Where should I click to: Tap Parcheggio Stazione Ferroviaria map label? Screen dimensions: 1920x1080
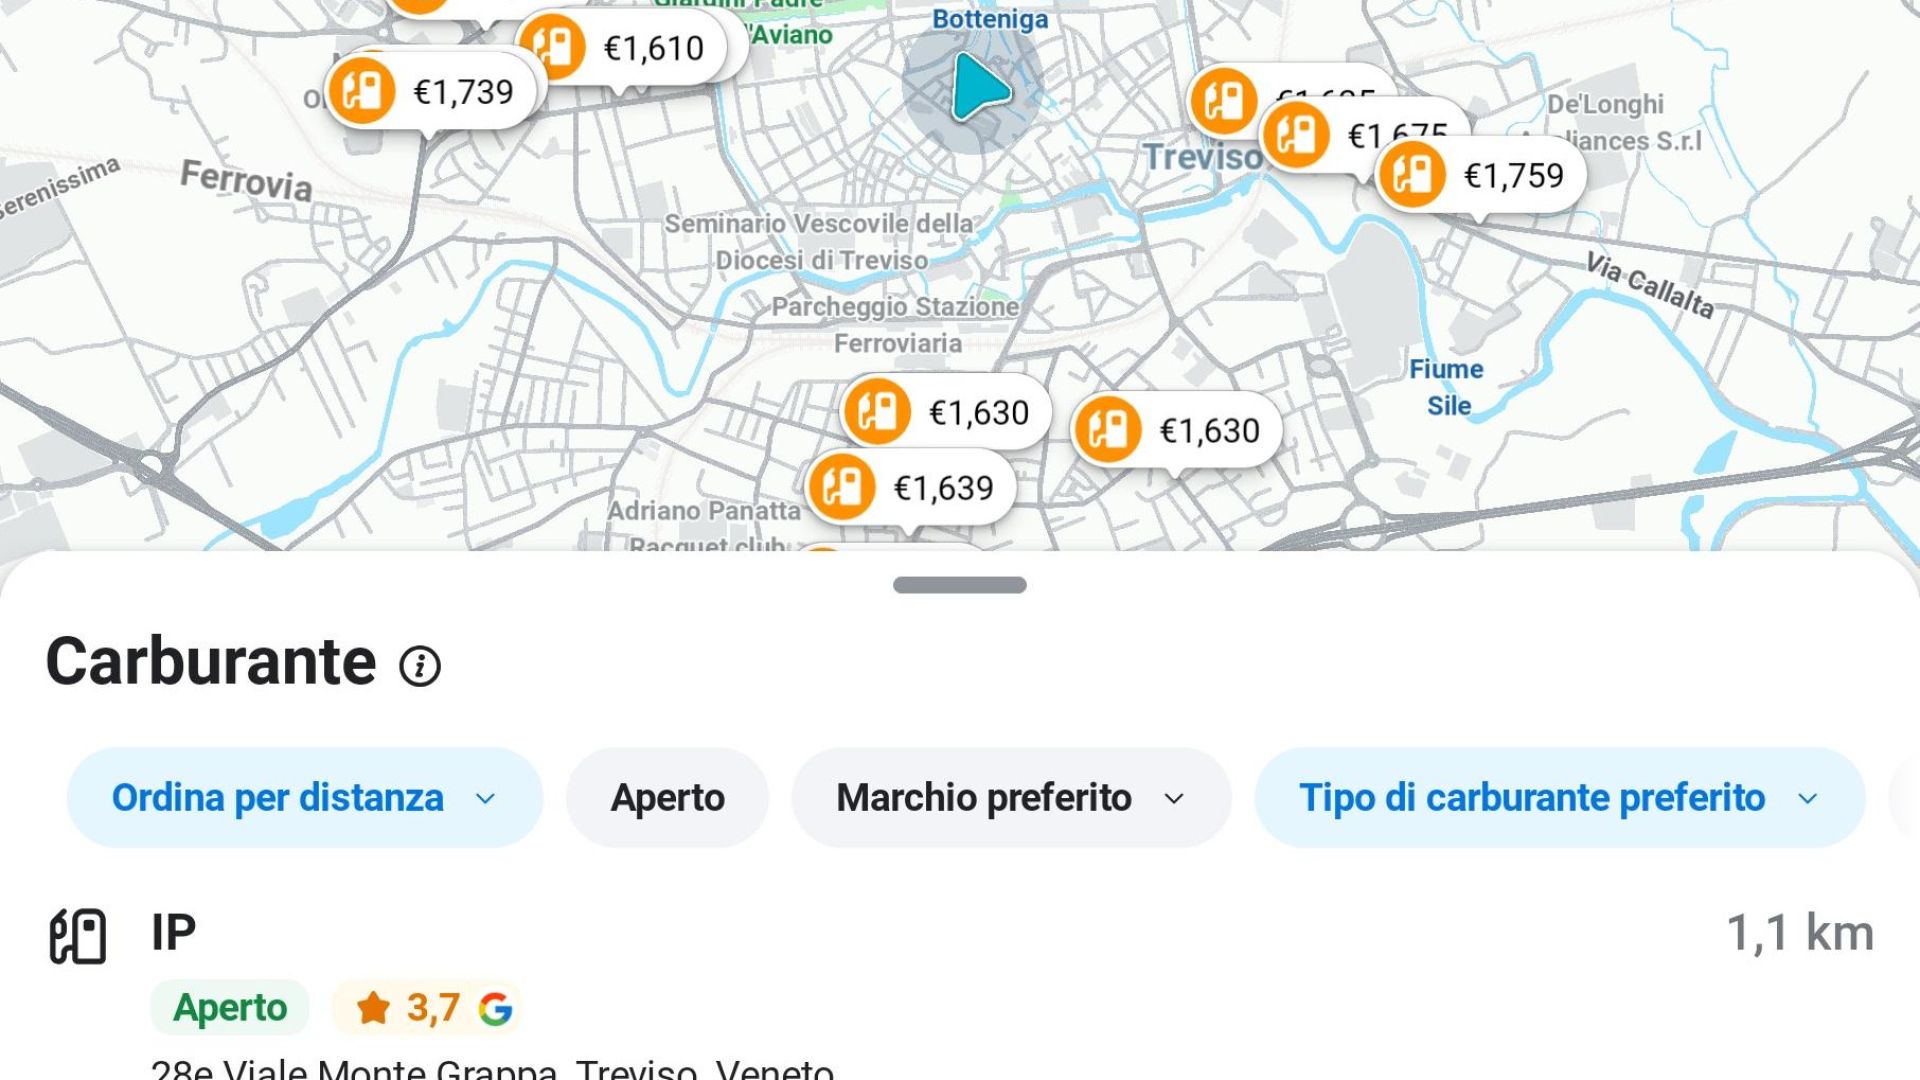[896, 324]
